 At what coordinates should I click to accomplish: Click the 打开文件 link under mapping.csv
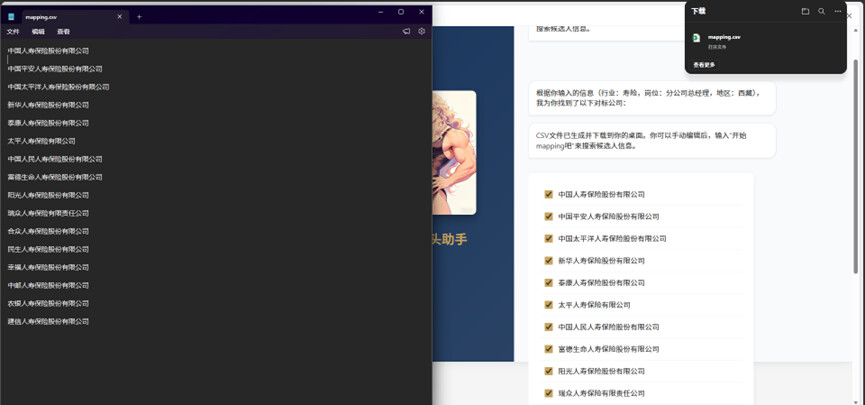pyautogui.click(x=716, y=47)
